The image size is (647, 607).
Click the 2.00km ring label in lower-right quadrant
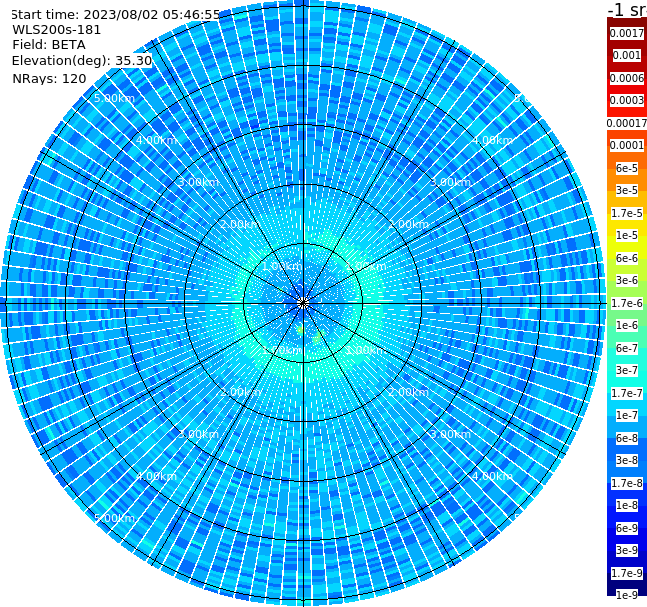(x=408, y=392)
